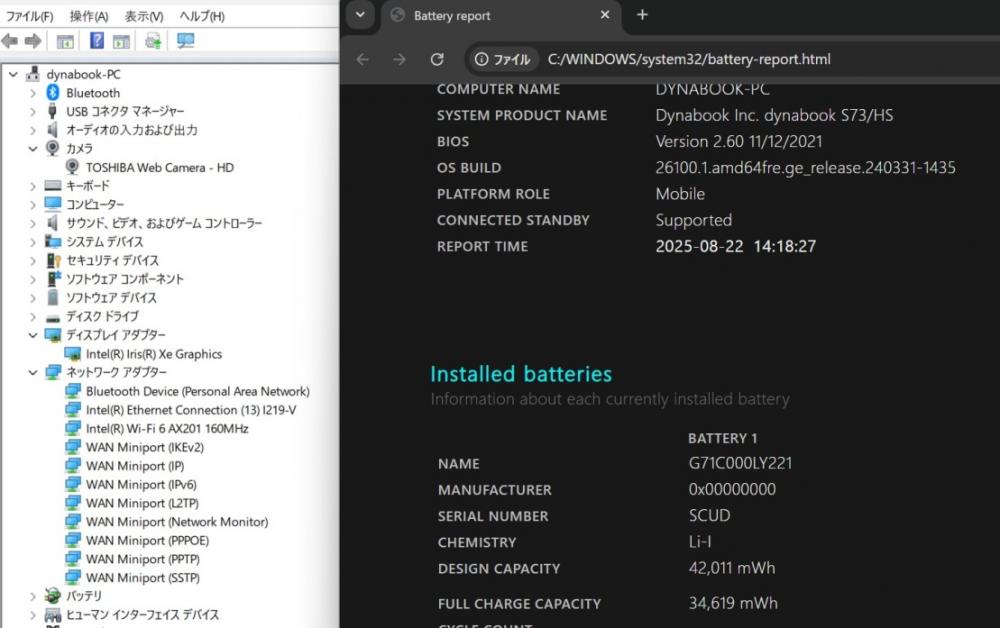Click the file info icon in address bar

click(x=482, y=59)
